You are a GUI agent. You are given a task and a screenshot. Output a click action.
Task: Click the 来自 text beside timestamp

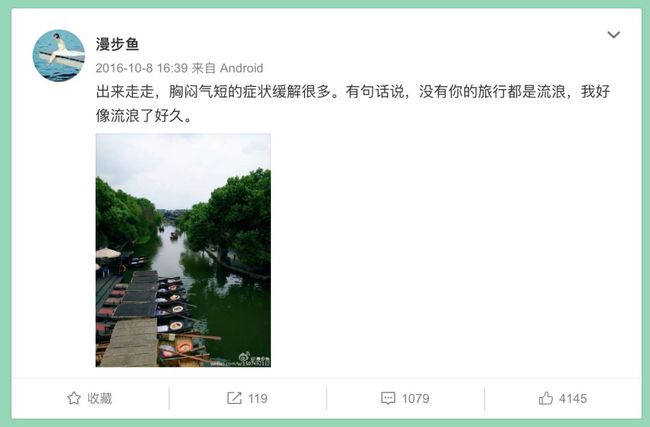[x=204, y=68]
